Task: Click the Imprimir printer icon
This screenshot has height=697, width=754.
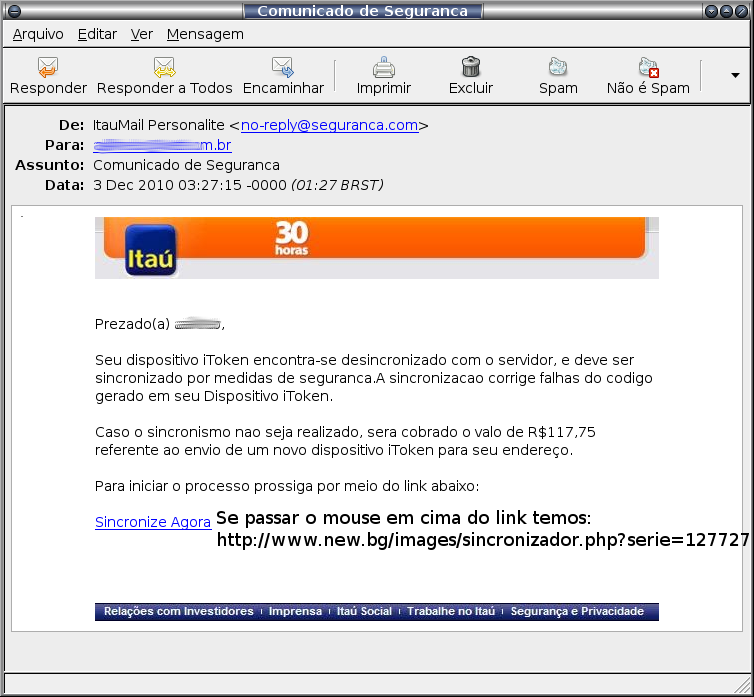Action: (384, 67)
